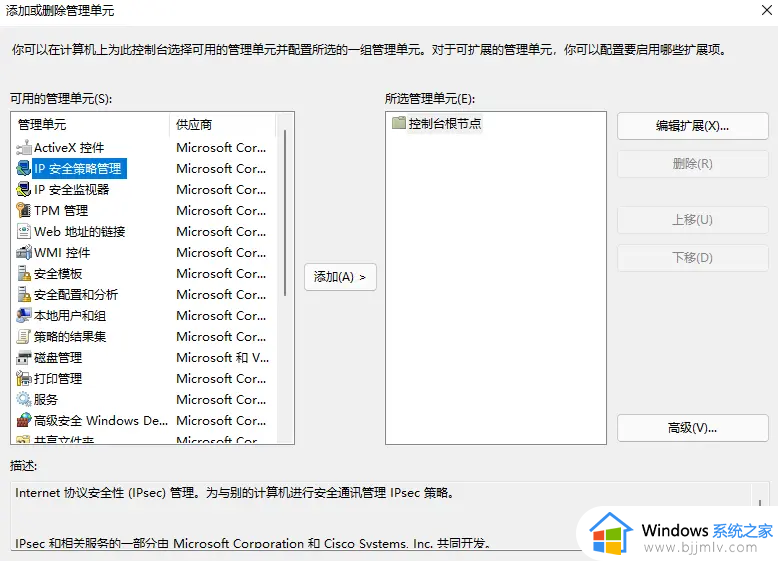This screenshot has width=778, height=561.
Task: Select the 安全模板 entry
Action: 58,273
